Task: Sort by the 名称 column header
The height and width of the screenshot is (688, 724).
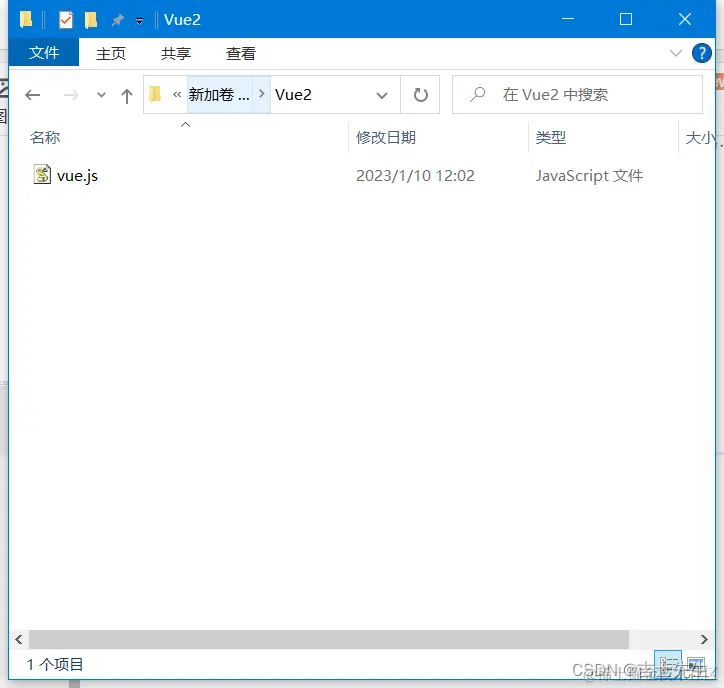Action: click(x=45, y=137)
